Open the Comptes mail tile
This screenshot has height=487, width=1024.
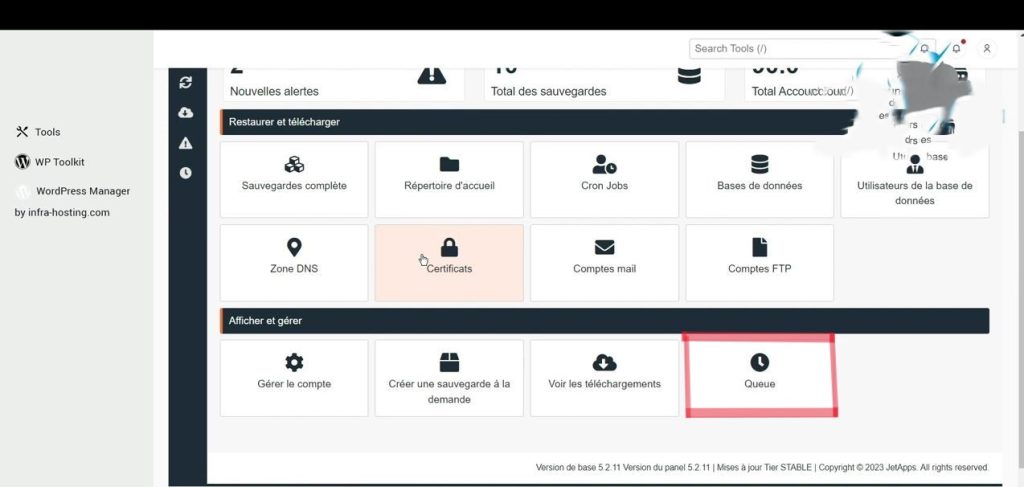(604, 263)
